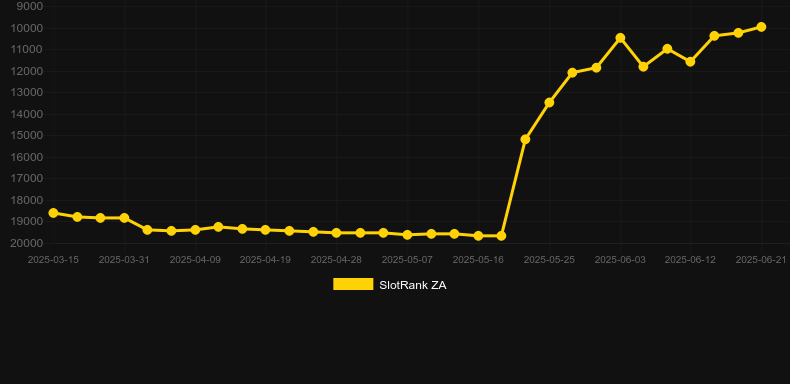The image size is (790, 384).
Task: Click the 2025-06-03 x-axis date label
Action: pos(620,260)
